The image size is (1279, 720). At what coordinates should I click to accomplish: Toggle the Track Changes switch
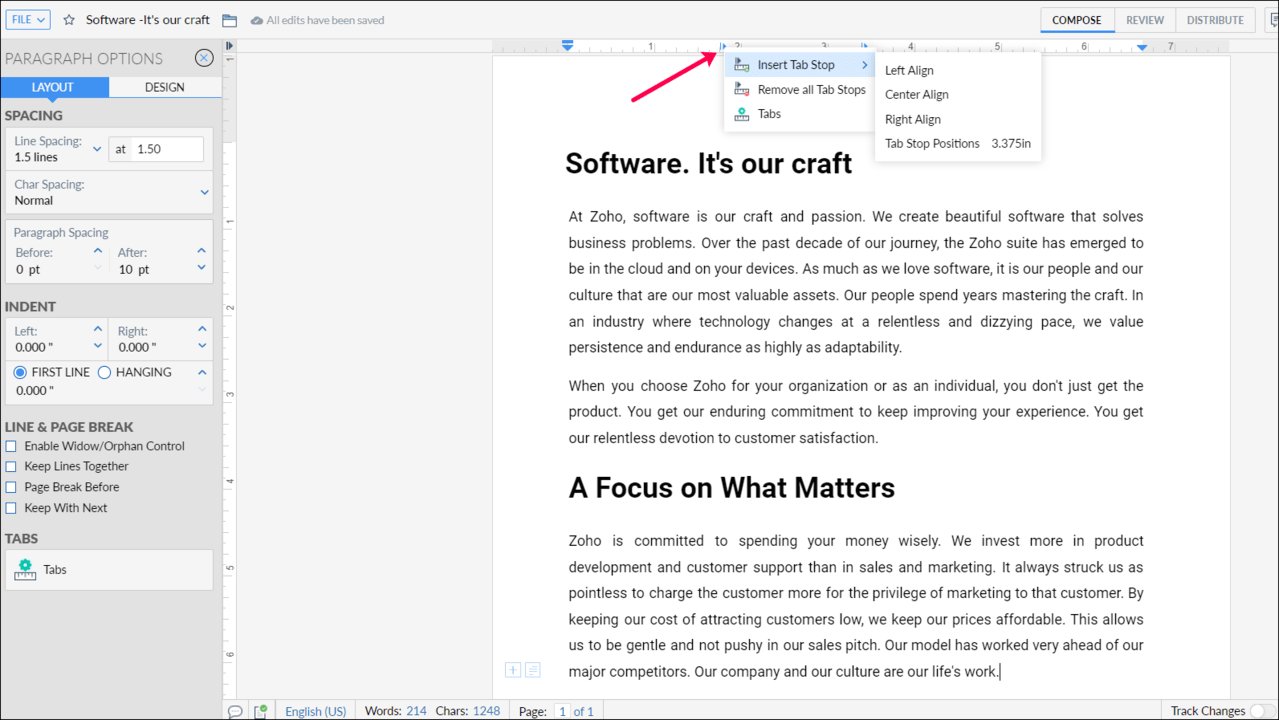point(1263,711)
